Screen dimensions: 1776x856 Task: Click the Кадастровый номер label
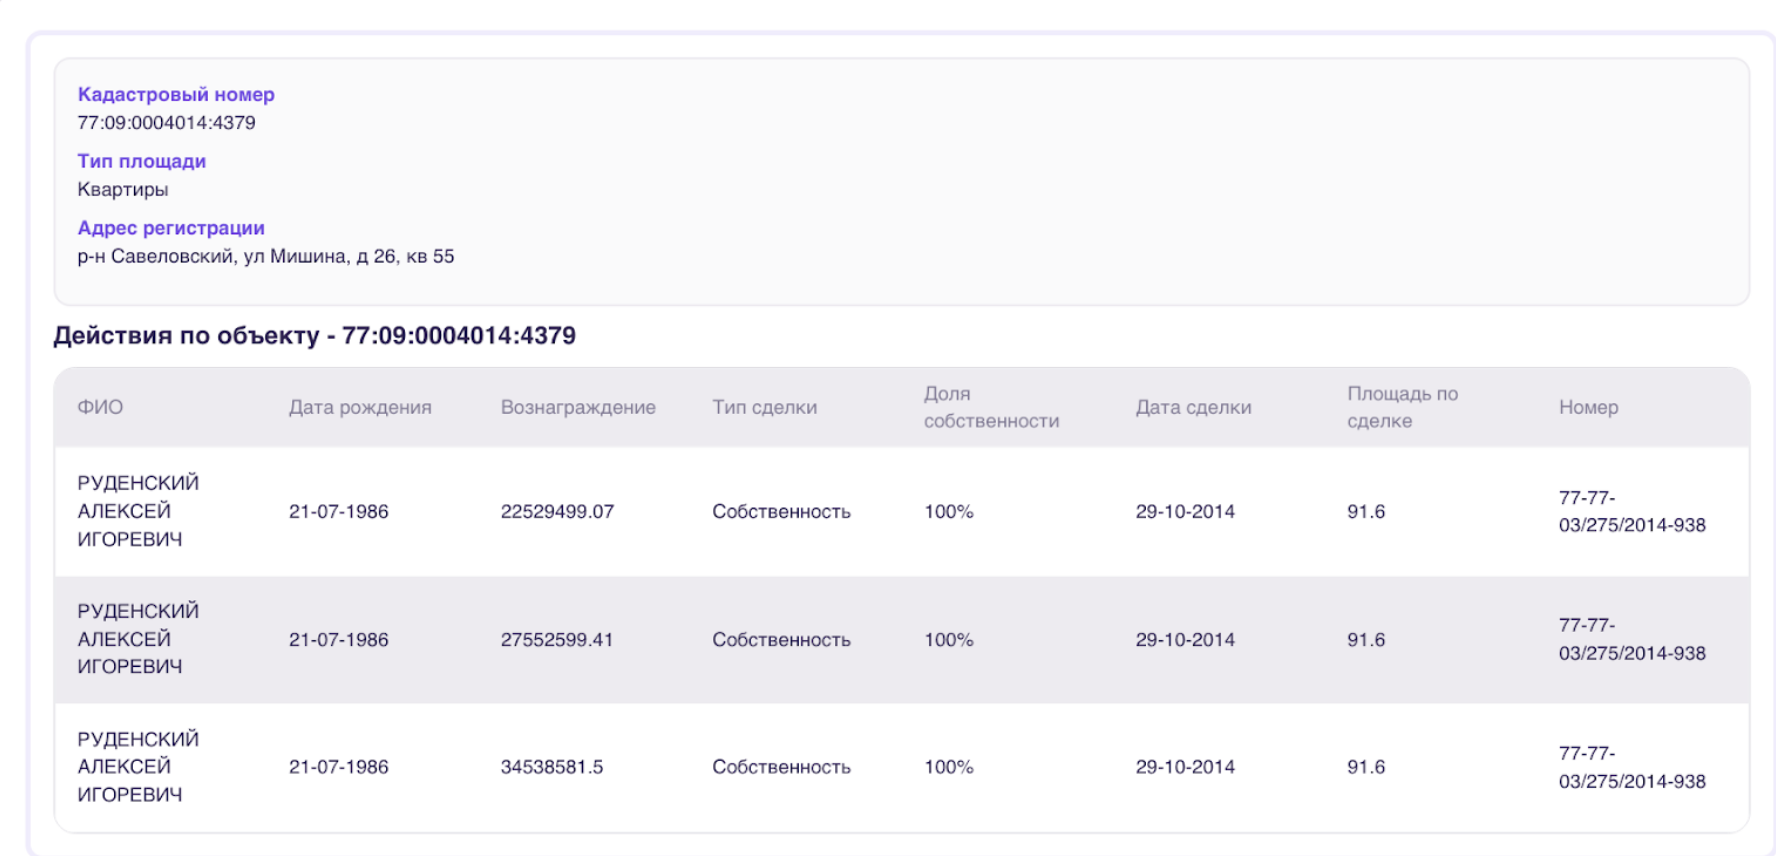[176, 94]
